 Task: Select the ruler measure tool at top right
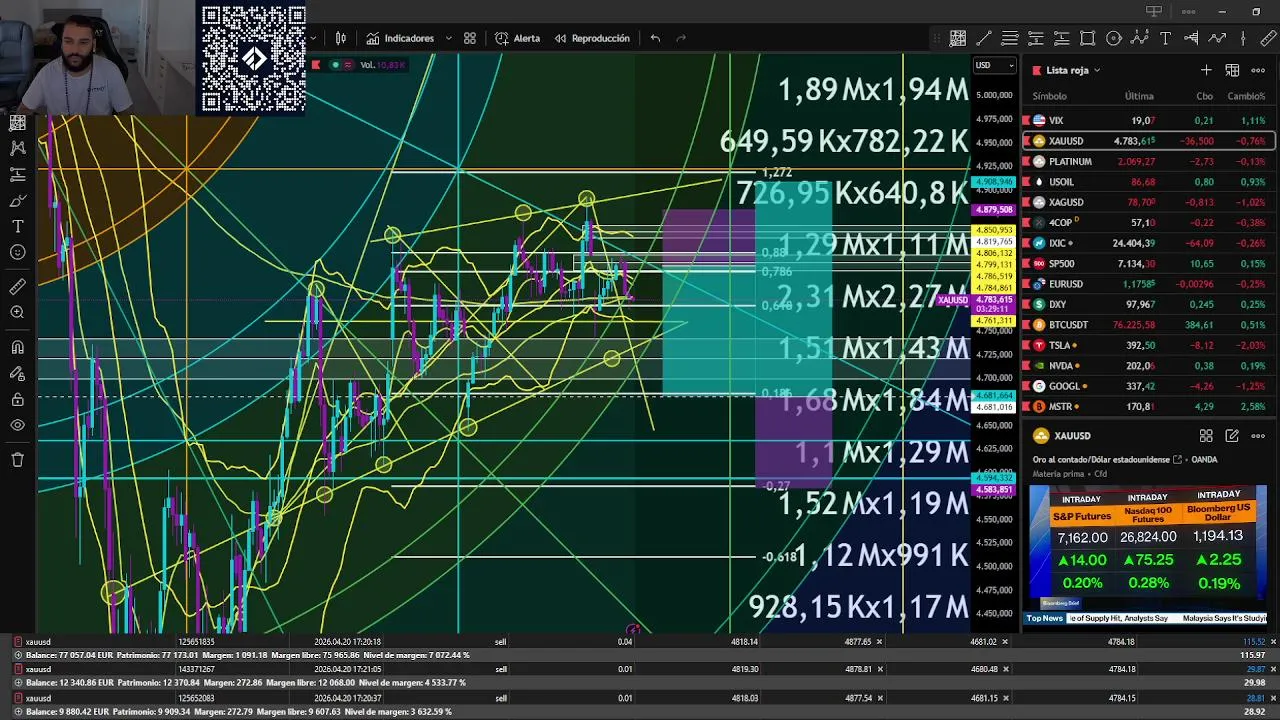1269,38
